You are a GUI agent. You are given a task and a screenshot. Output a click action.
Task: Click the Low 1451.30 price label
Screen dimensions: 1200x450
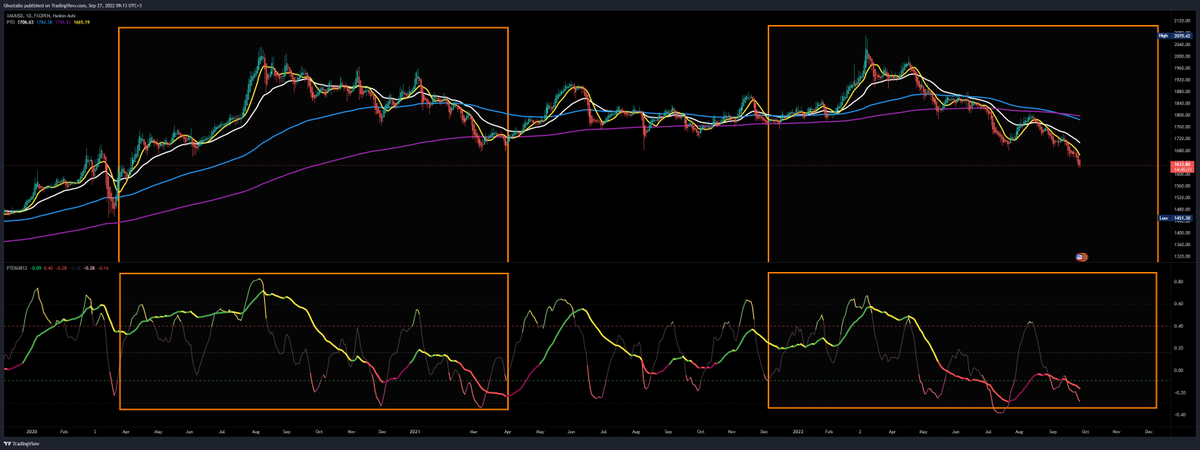[x=1176, y=218]
